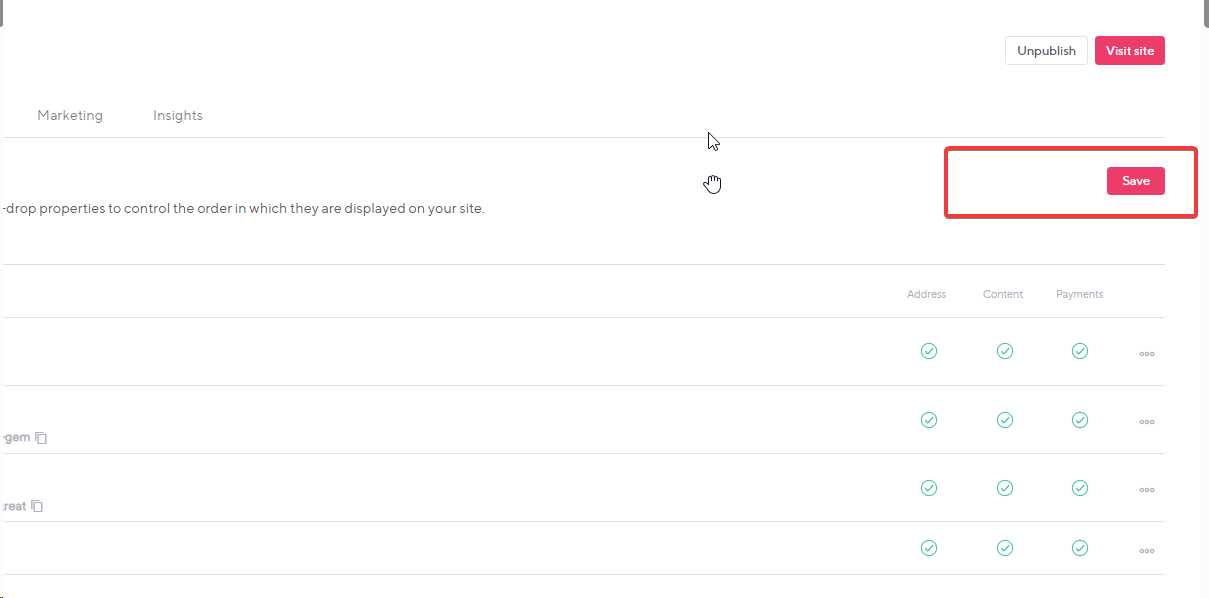Image resolution: width=1209 pixels, height=598 pixels.
Task: Copy the URL ending in reat
Action: coord(37,506)
